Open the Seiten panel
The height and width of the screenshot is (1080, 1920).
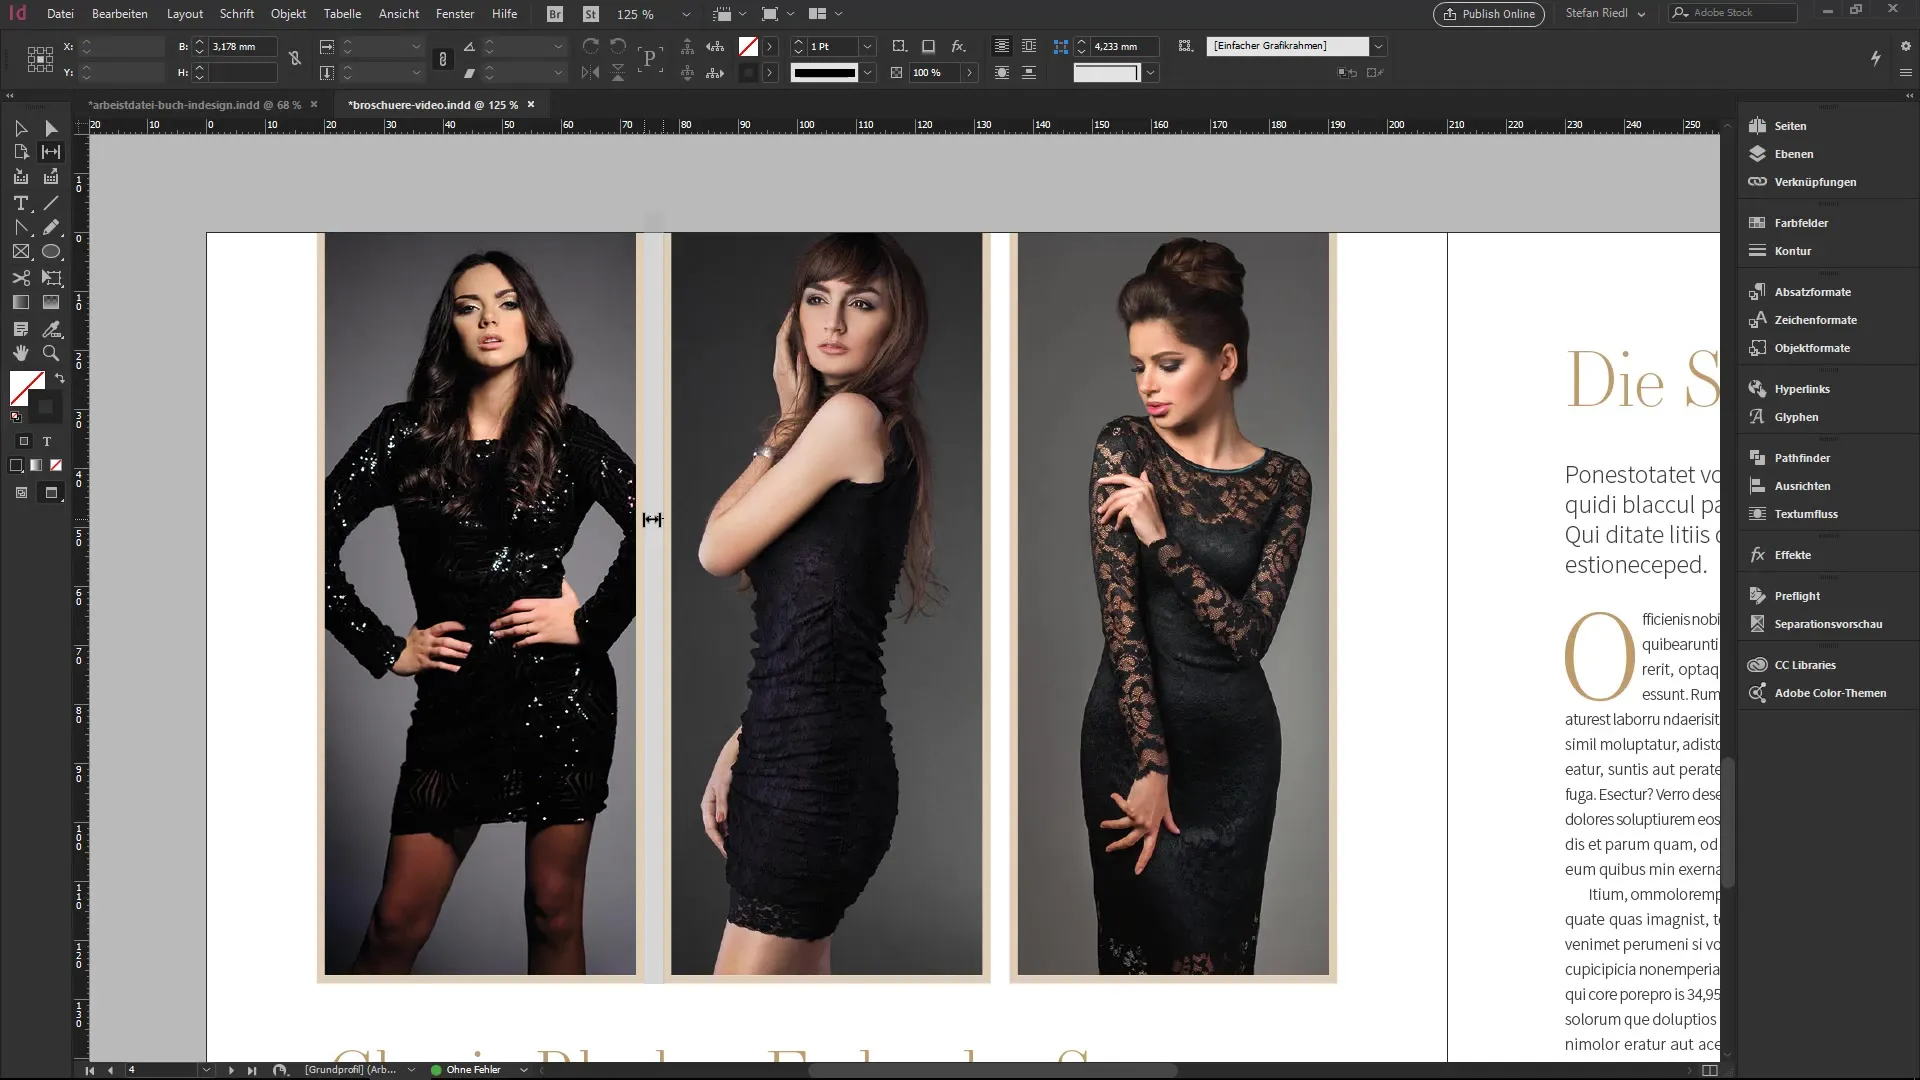(1790, 126)
